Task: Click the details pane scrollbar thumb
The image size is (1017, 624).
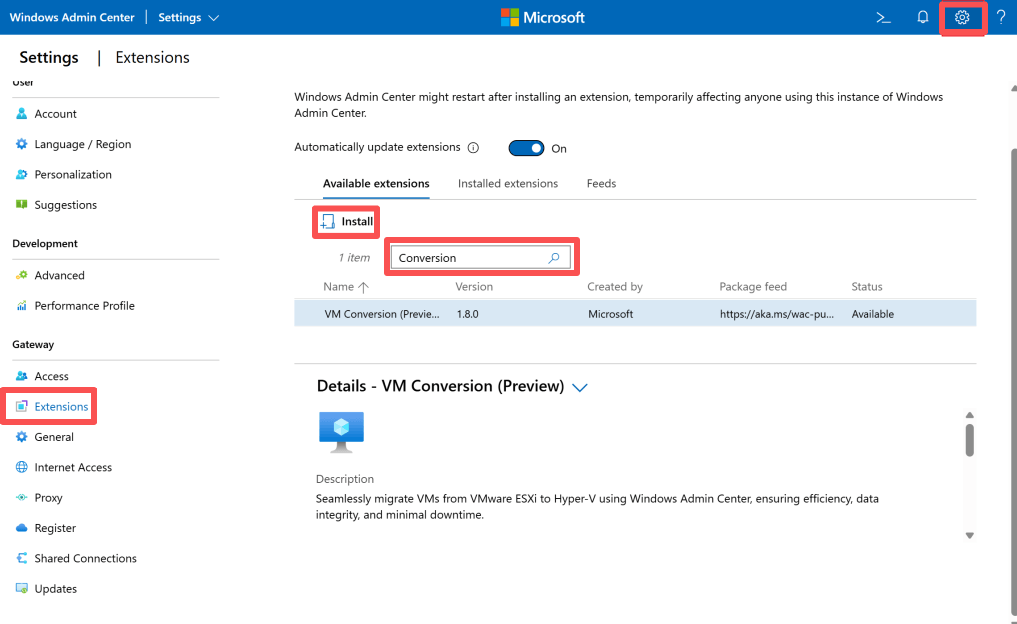Action: point(970,440)
